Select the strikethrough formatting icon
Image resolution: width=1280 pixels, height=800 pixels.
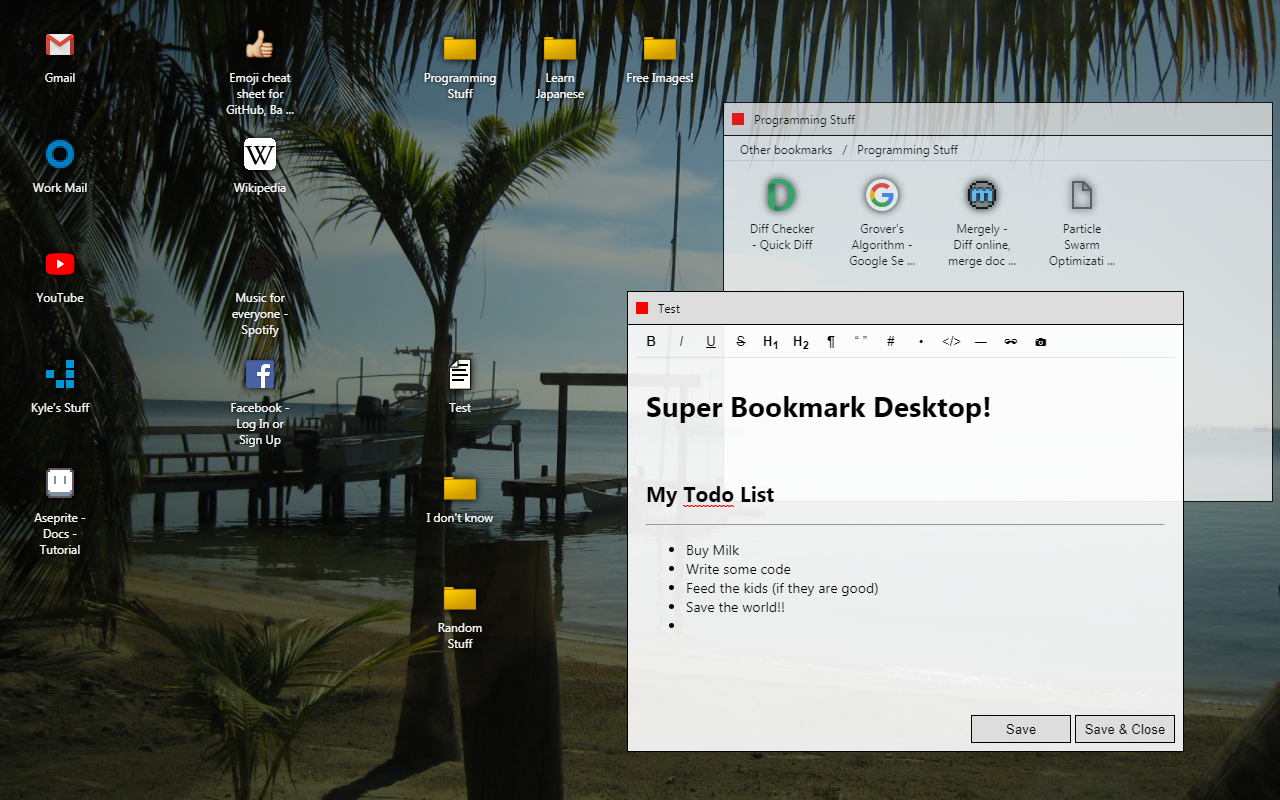coord(740,341)
